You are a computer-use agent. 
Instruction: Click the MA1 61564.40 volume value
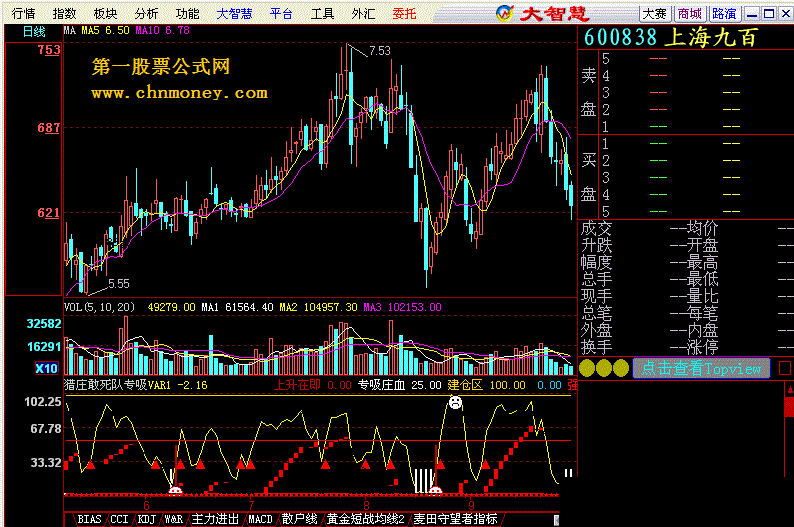click(x=237, y=307)
